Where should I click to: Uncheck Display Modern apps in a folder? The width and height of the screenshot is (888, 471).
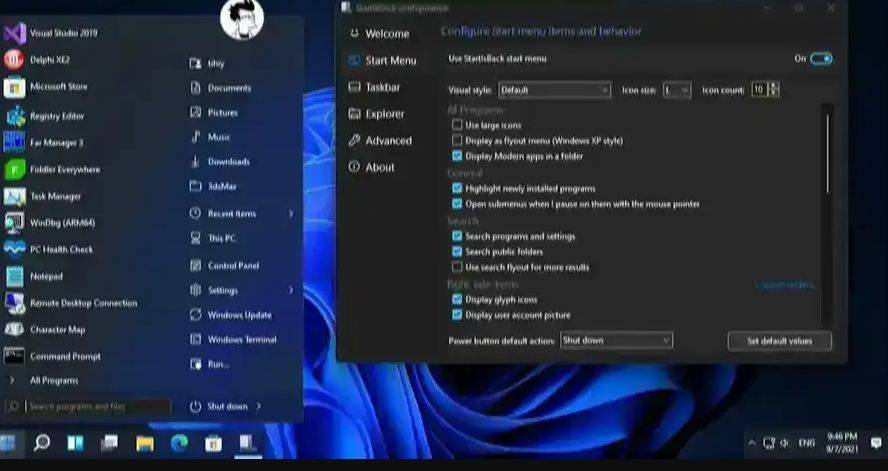(457, 156)
